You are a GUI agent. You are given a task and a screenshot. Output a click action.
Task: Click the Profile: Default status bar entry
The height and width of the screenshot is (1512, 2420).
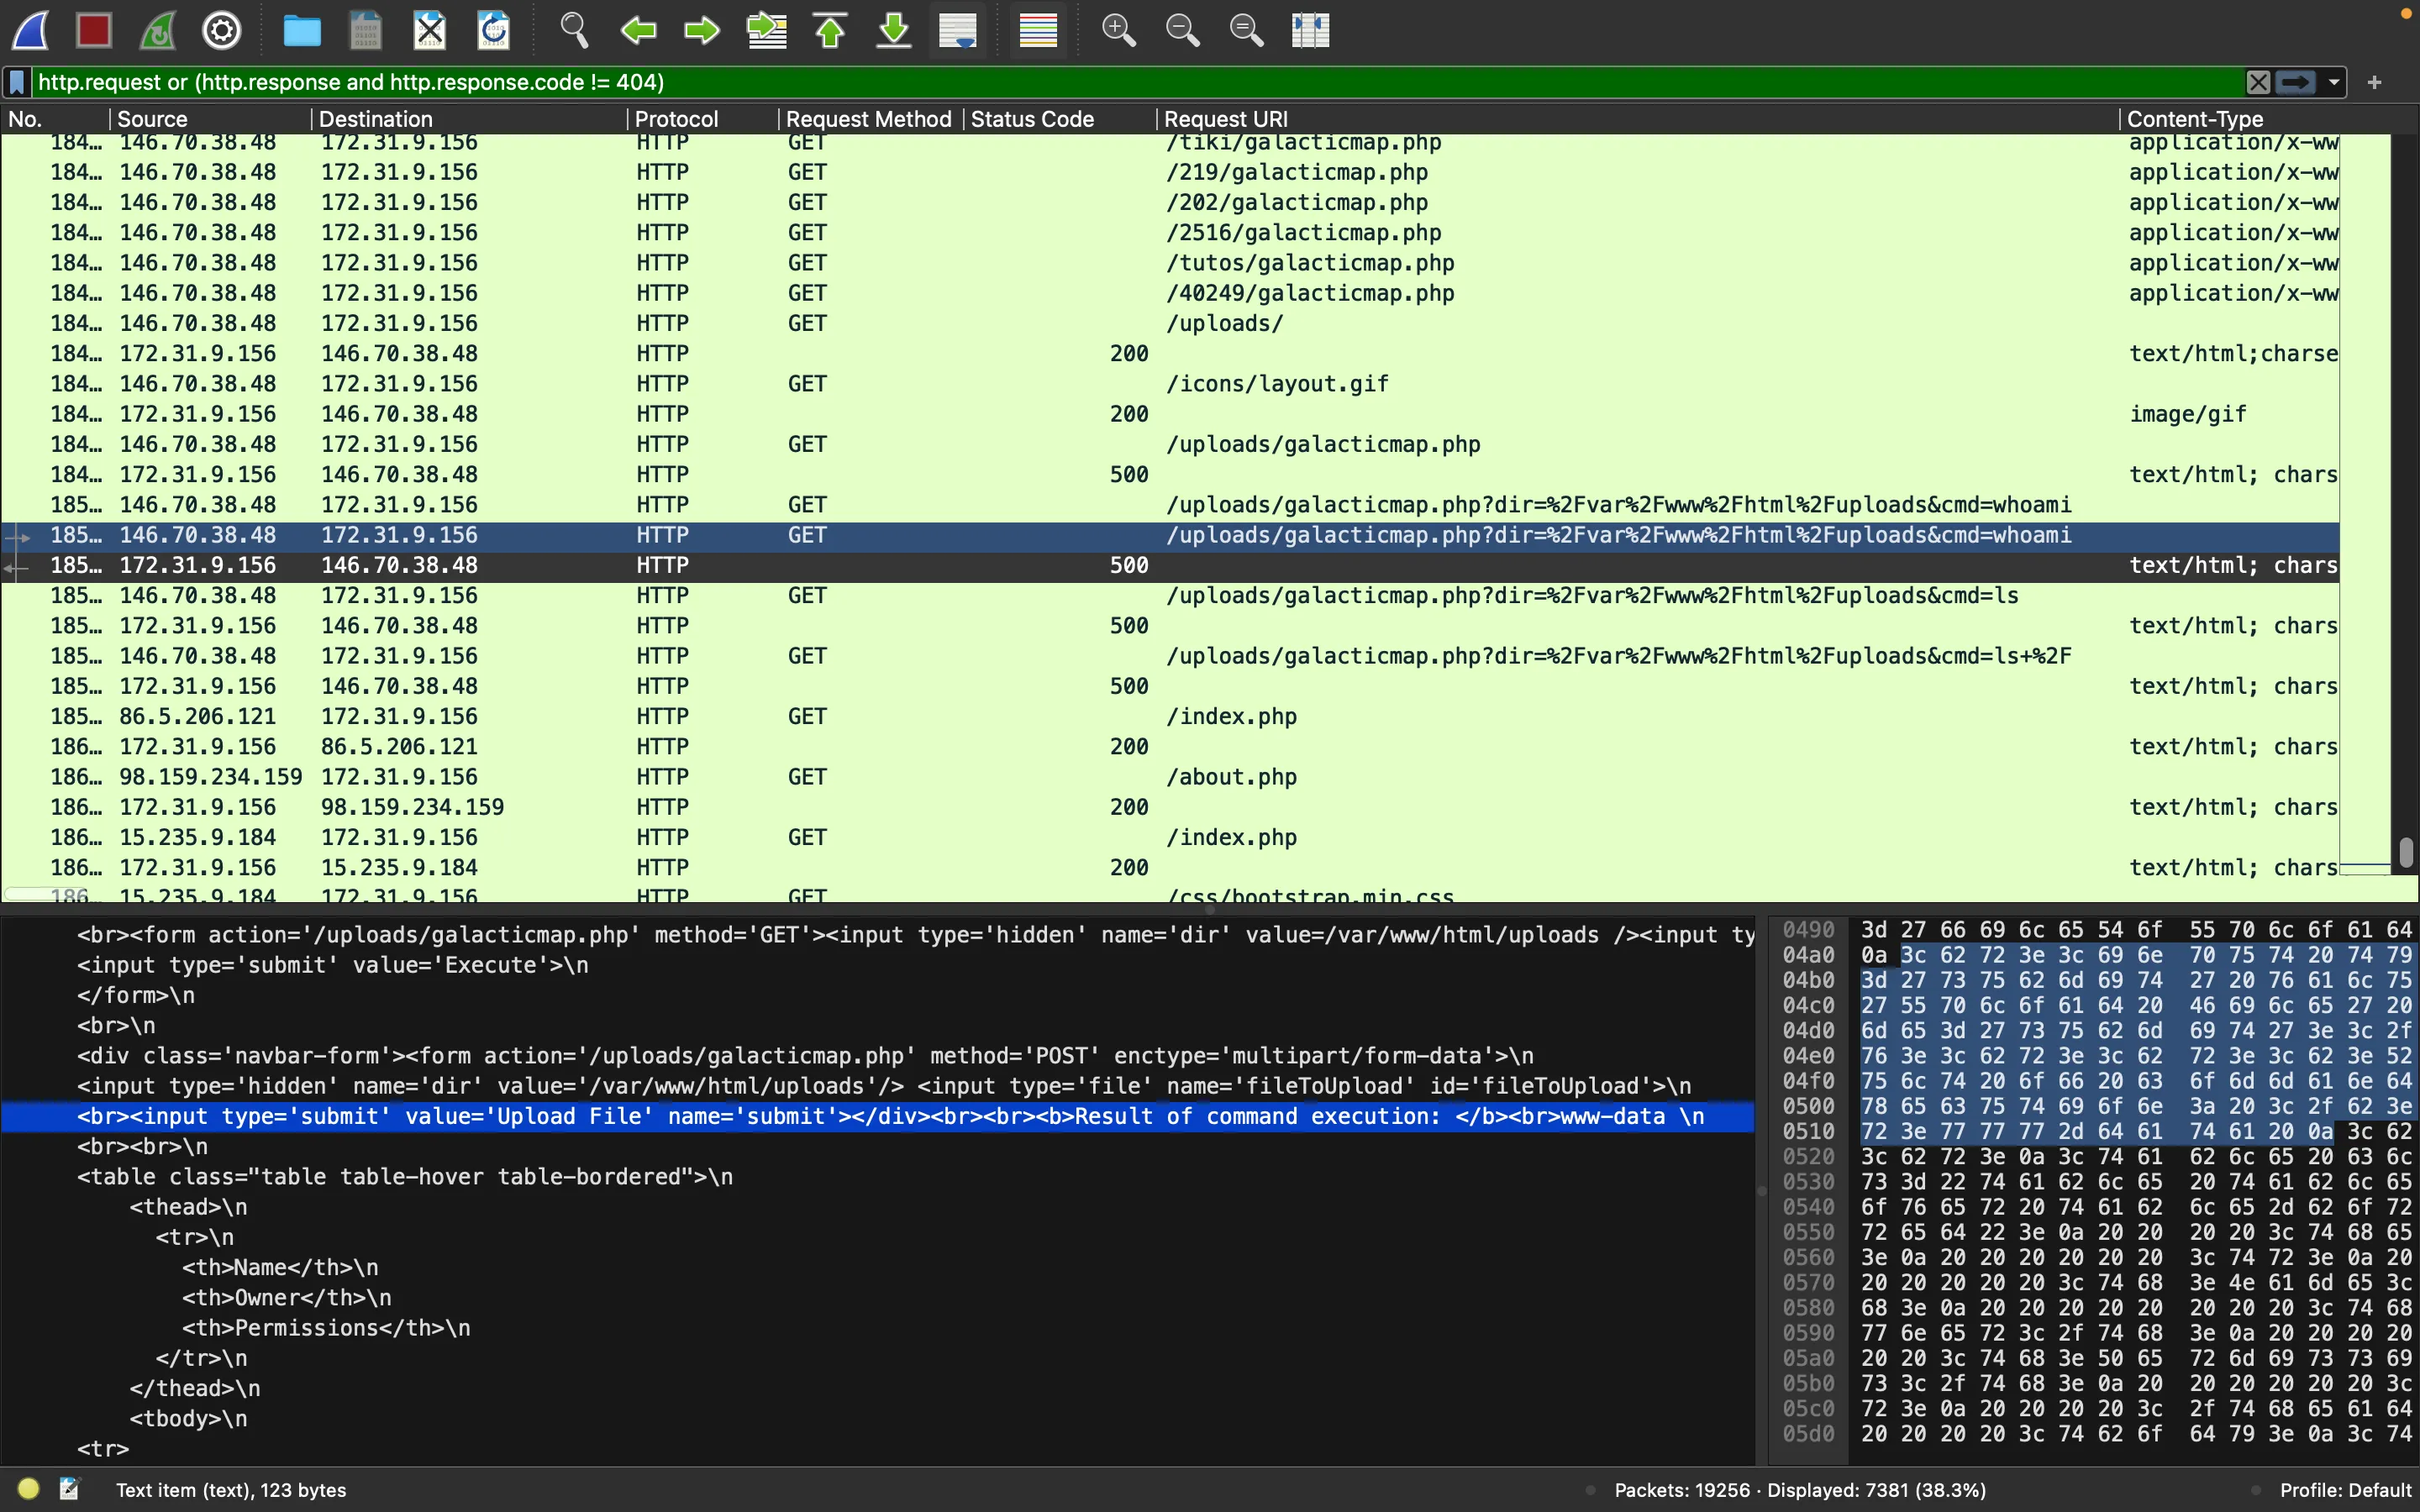[x=2345, y=1490]
